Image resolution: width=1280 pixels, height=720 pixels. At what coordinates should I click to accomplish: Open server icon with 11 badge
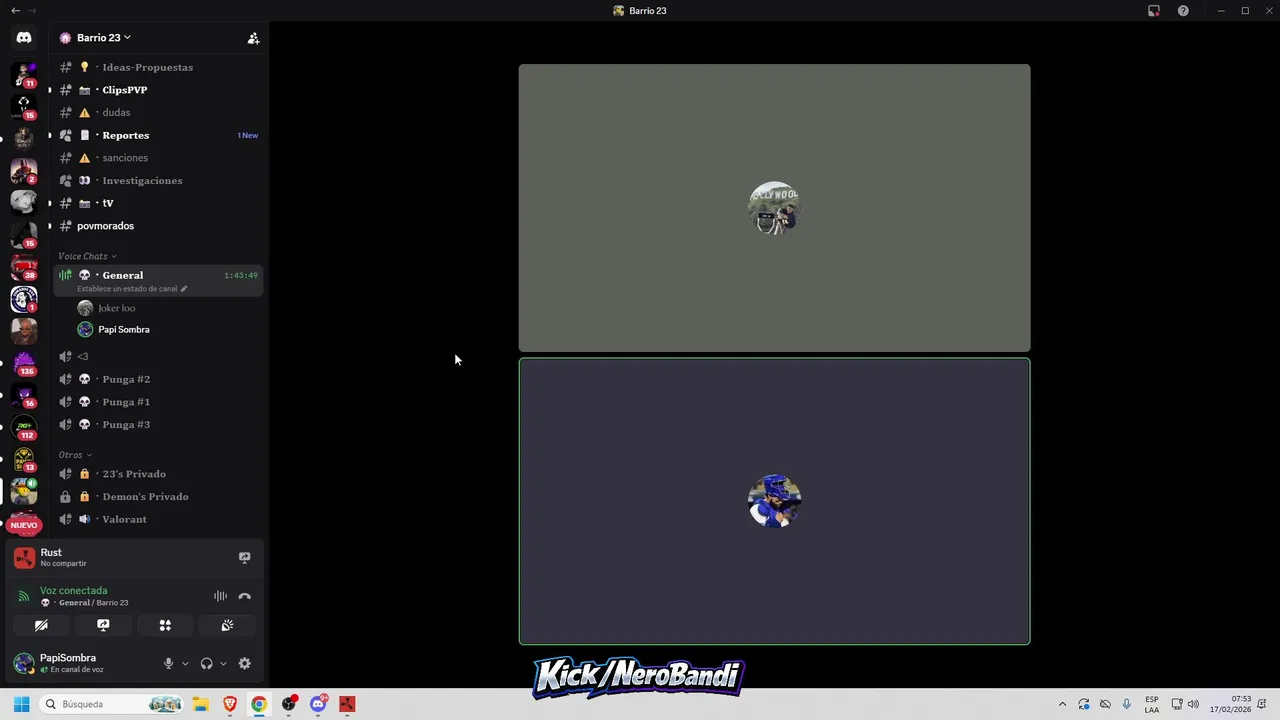(x=24, y=75)
